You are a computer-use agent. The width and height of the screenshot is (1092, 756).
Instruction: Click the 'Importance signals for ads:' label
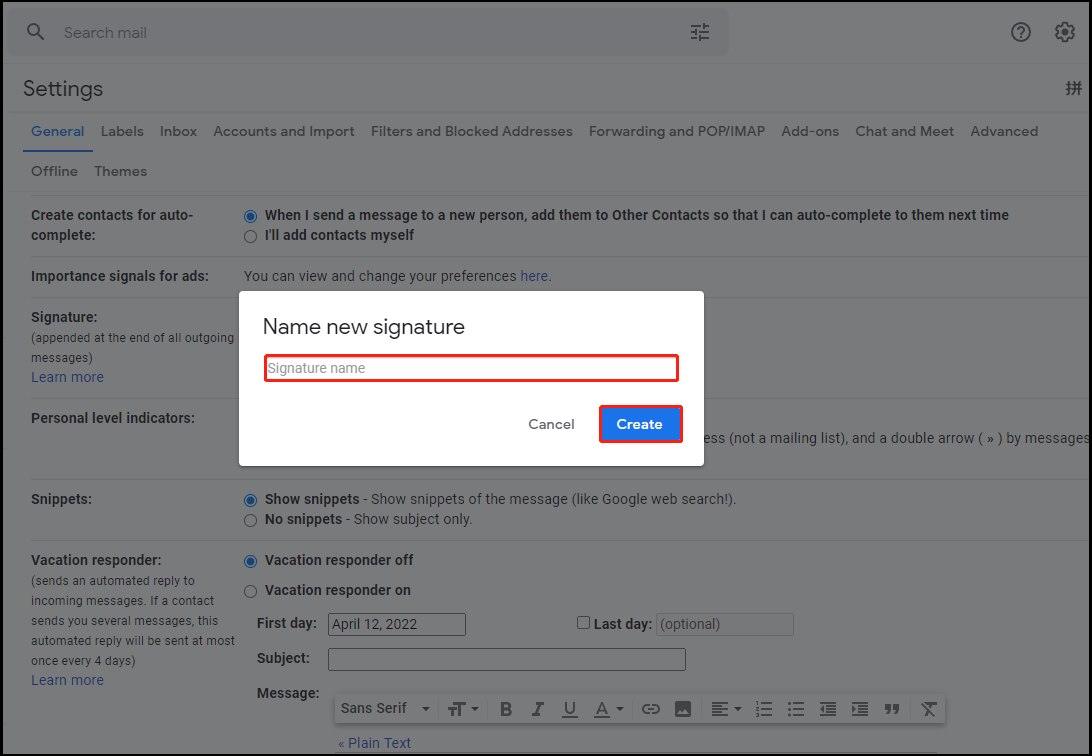[x=120, y=276]
